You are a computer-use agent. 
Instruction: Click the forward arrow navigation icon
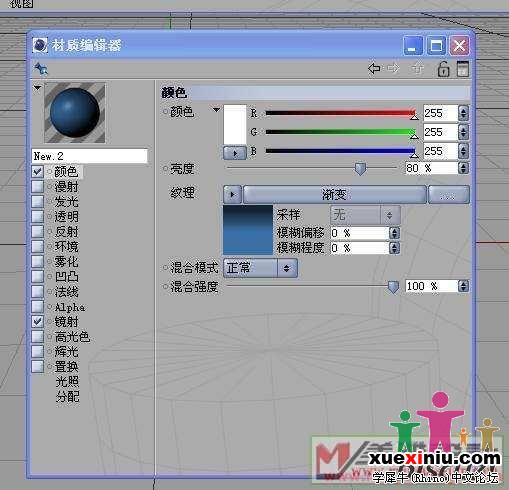(x=394, y=69)
